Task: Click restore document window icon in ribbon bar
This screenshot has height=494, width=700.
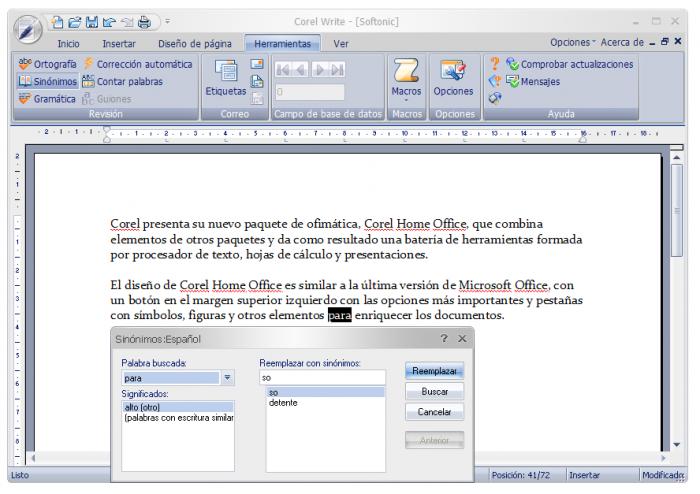Action: click(664, 42)
